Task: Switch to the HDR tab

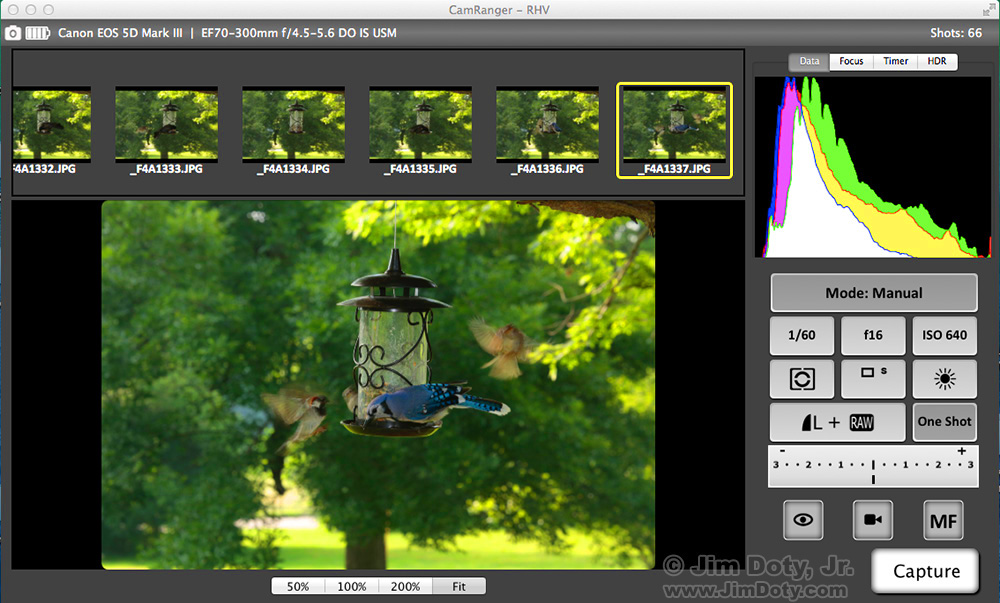Action: click(x=937, y=61)
